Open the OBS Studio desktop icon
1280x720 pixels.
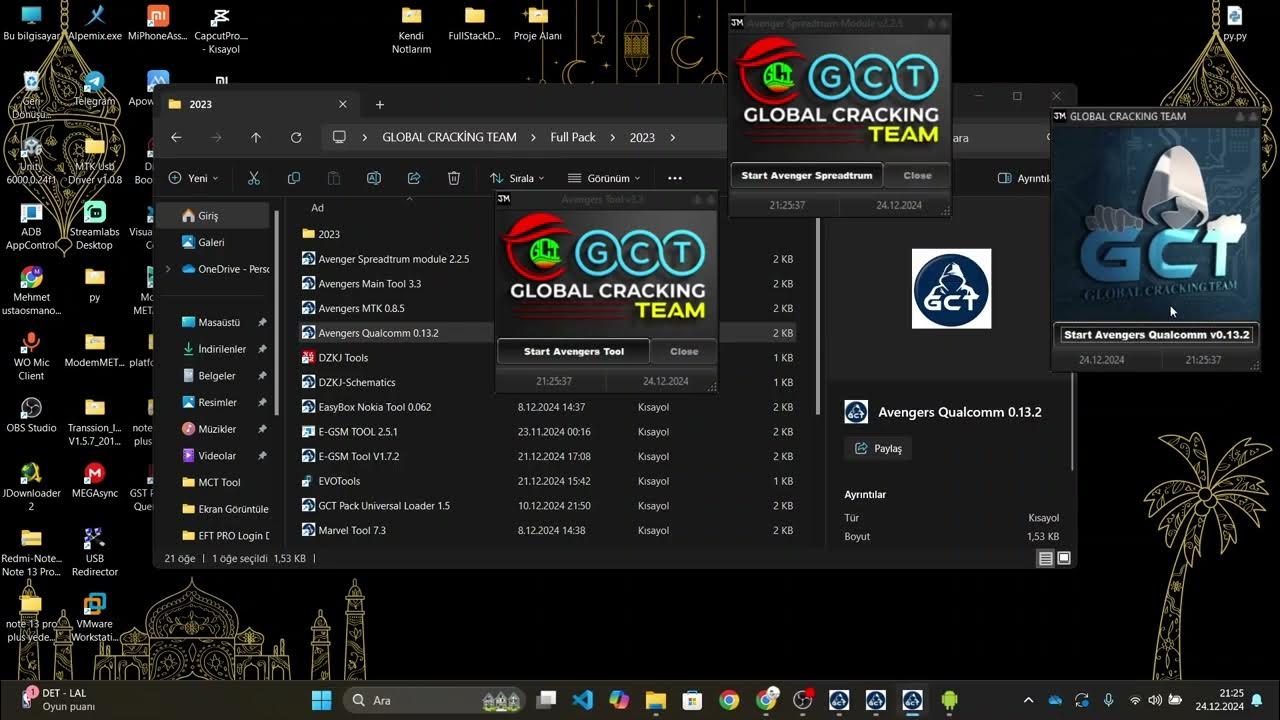[x=31, y=414]
